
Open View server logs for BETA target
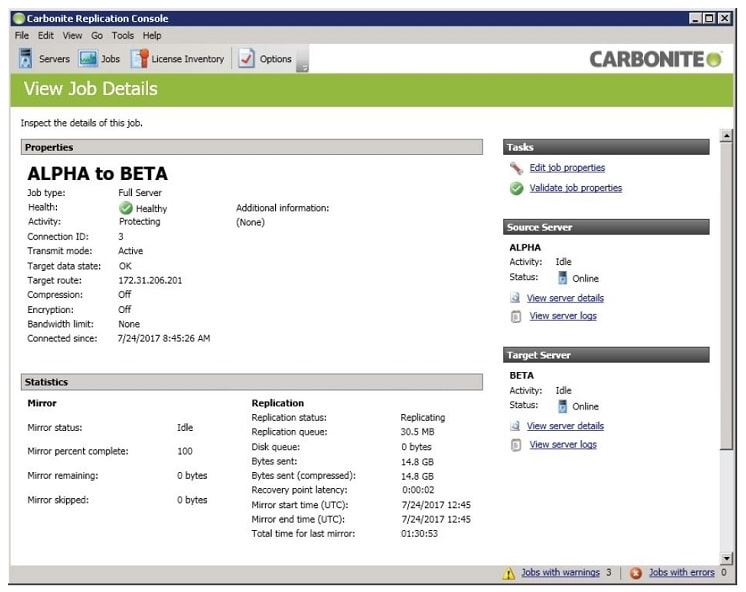coord(562,444)
